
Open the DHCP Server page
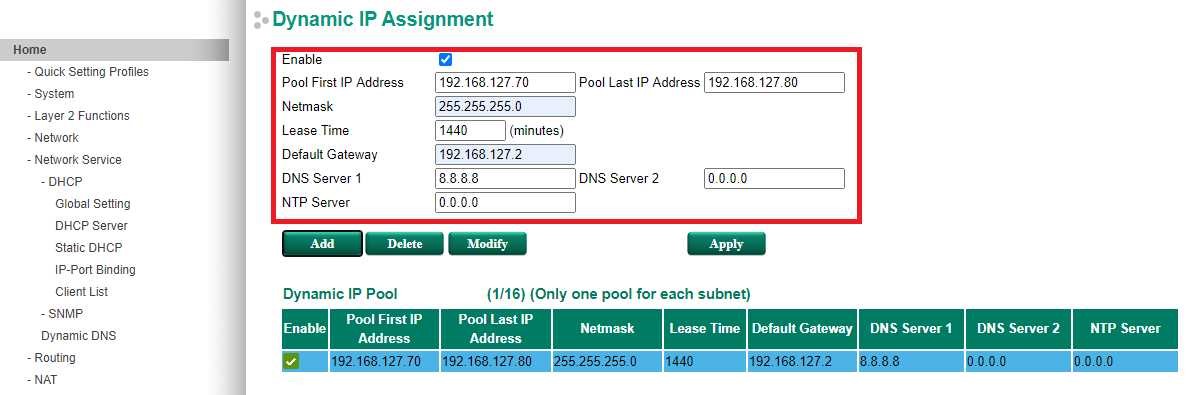(x=92, y=225)
